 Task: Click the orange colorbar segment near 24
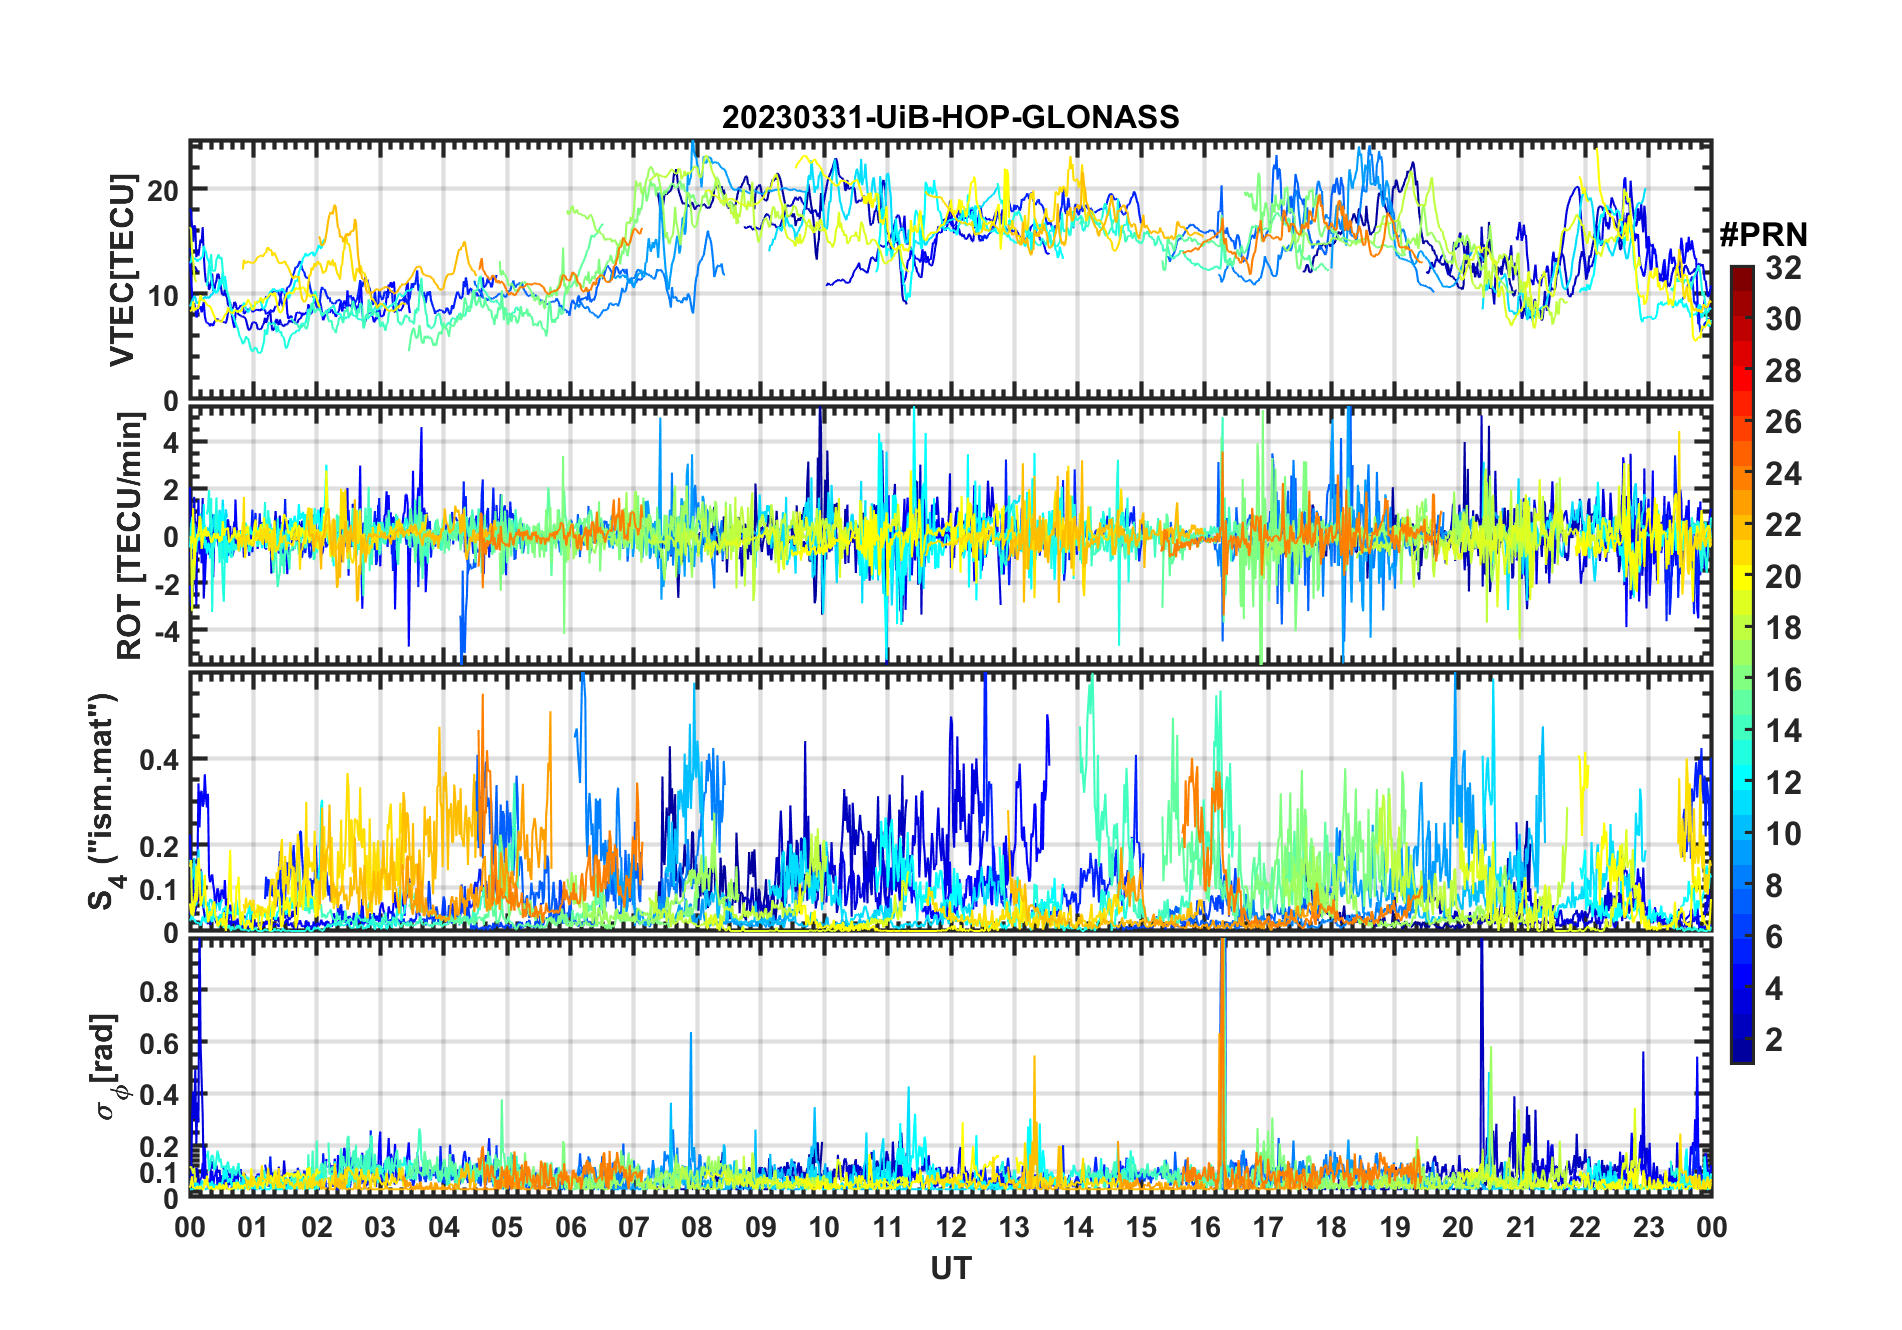pyautogui.click(x=1742, y=473)
